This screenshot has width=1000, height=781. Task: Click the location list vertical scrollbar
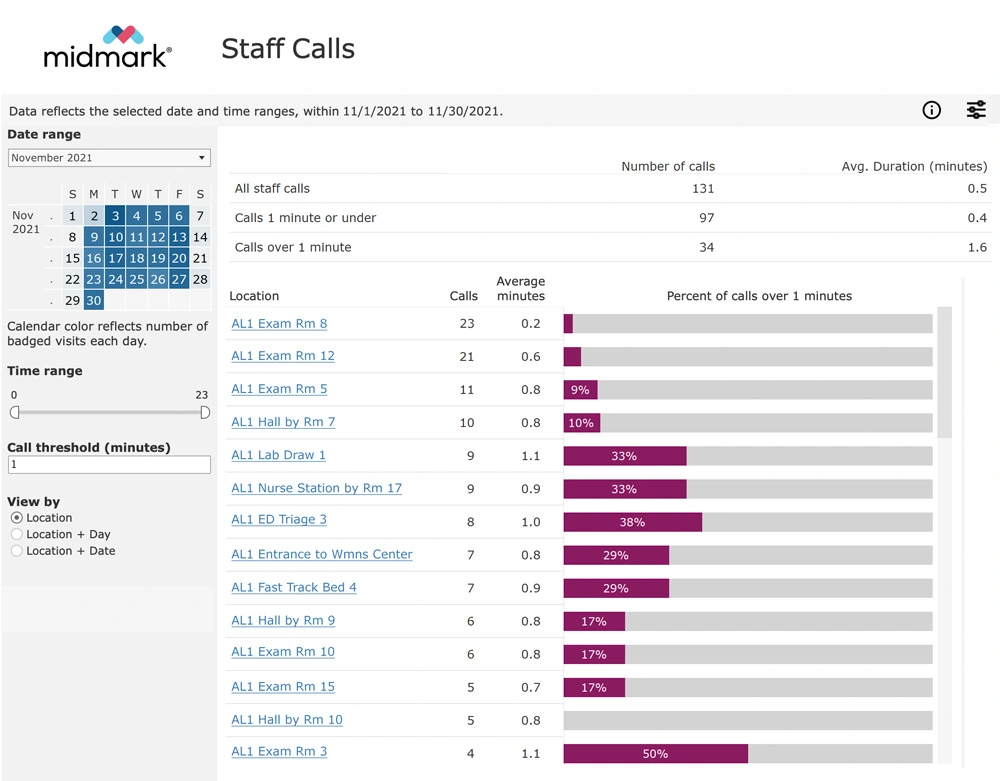pos(944,372)
